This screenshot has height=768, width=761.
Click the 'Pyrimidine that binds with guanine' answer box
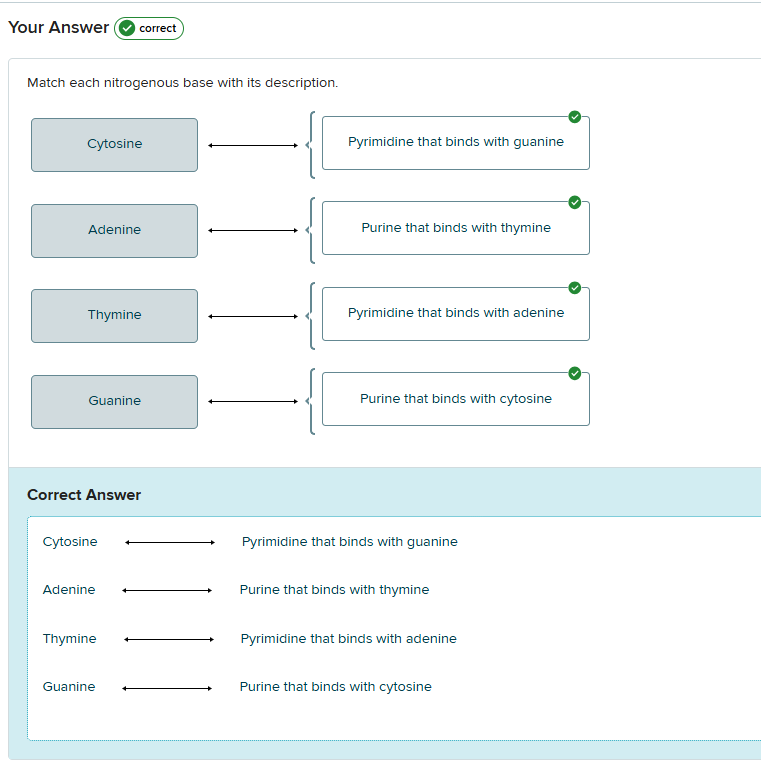coord(455,143)
